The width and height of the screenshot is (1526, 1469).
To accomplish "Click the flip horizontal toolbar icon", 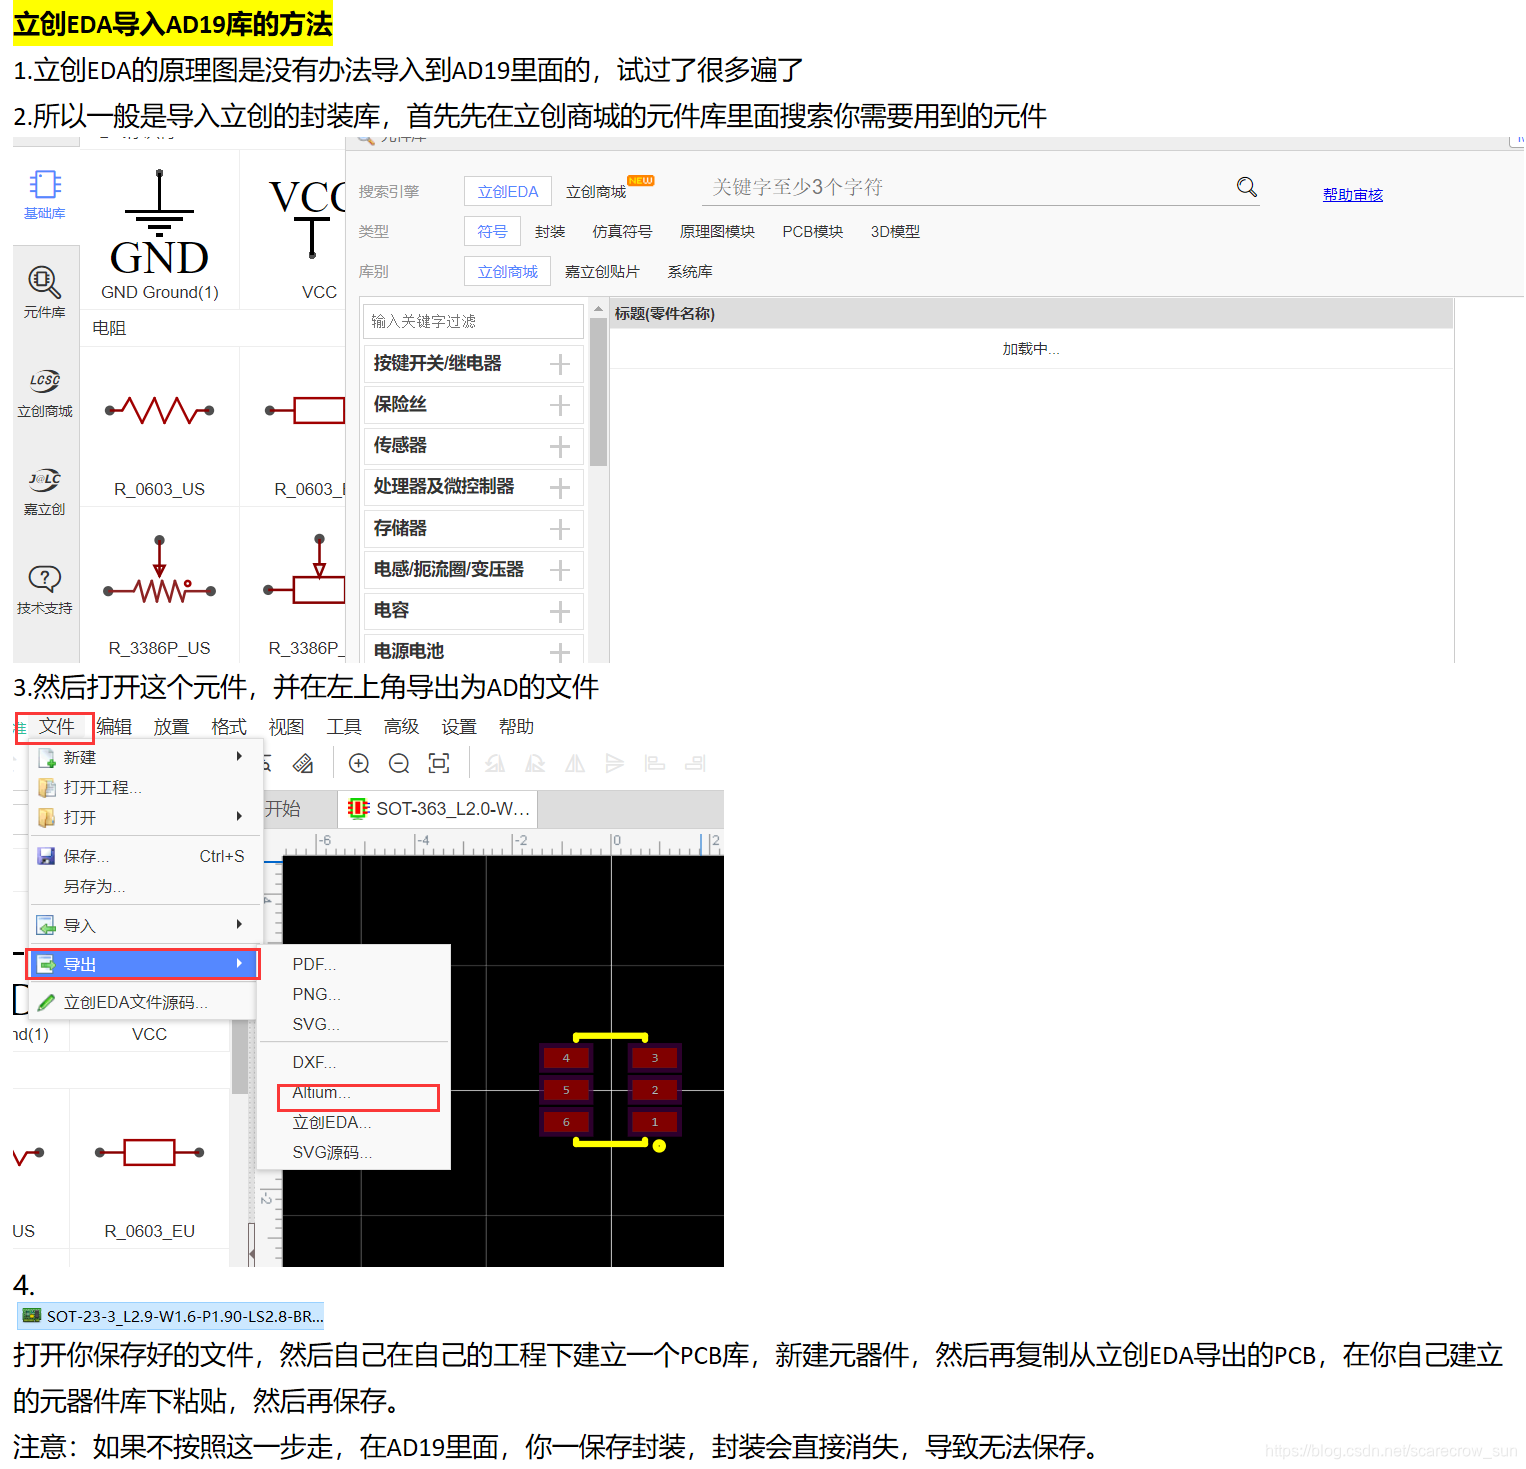I will [x=575, y=764].
